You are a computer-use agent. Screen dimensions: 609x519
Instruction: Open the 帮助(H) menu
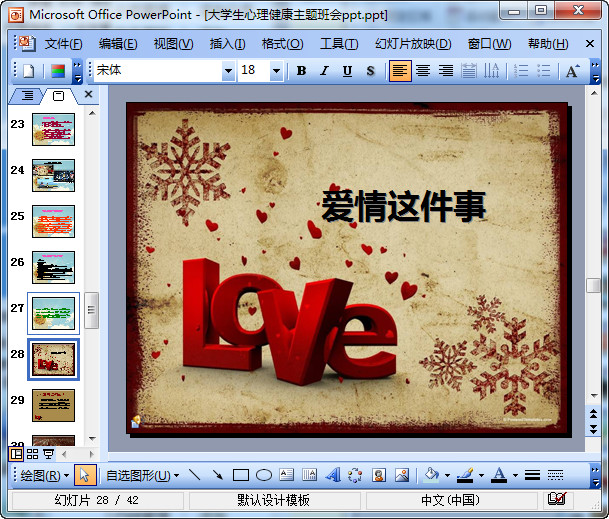click(548, 44)
